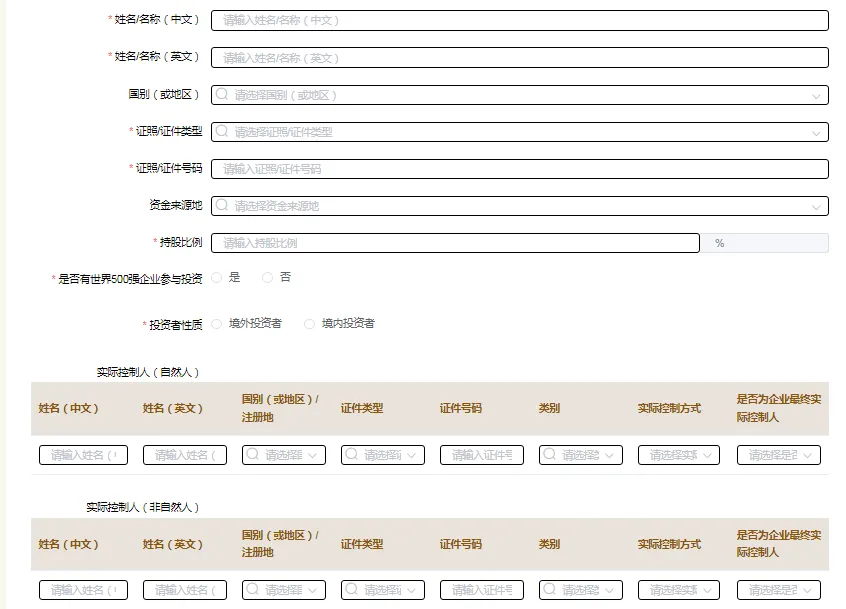Image resolution: width=846 pixels, height=609 pixels.
Task: Open 实际控制方式 dropdown in 非自然人 row
Action: [680, 590]
